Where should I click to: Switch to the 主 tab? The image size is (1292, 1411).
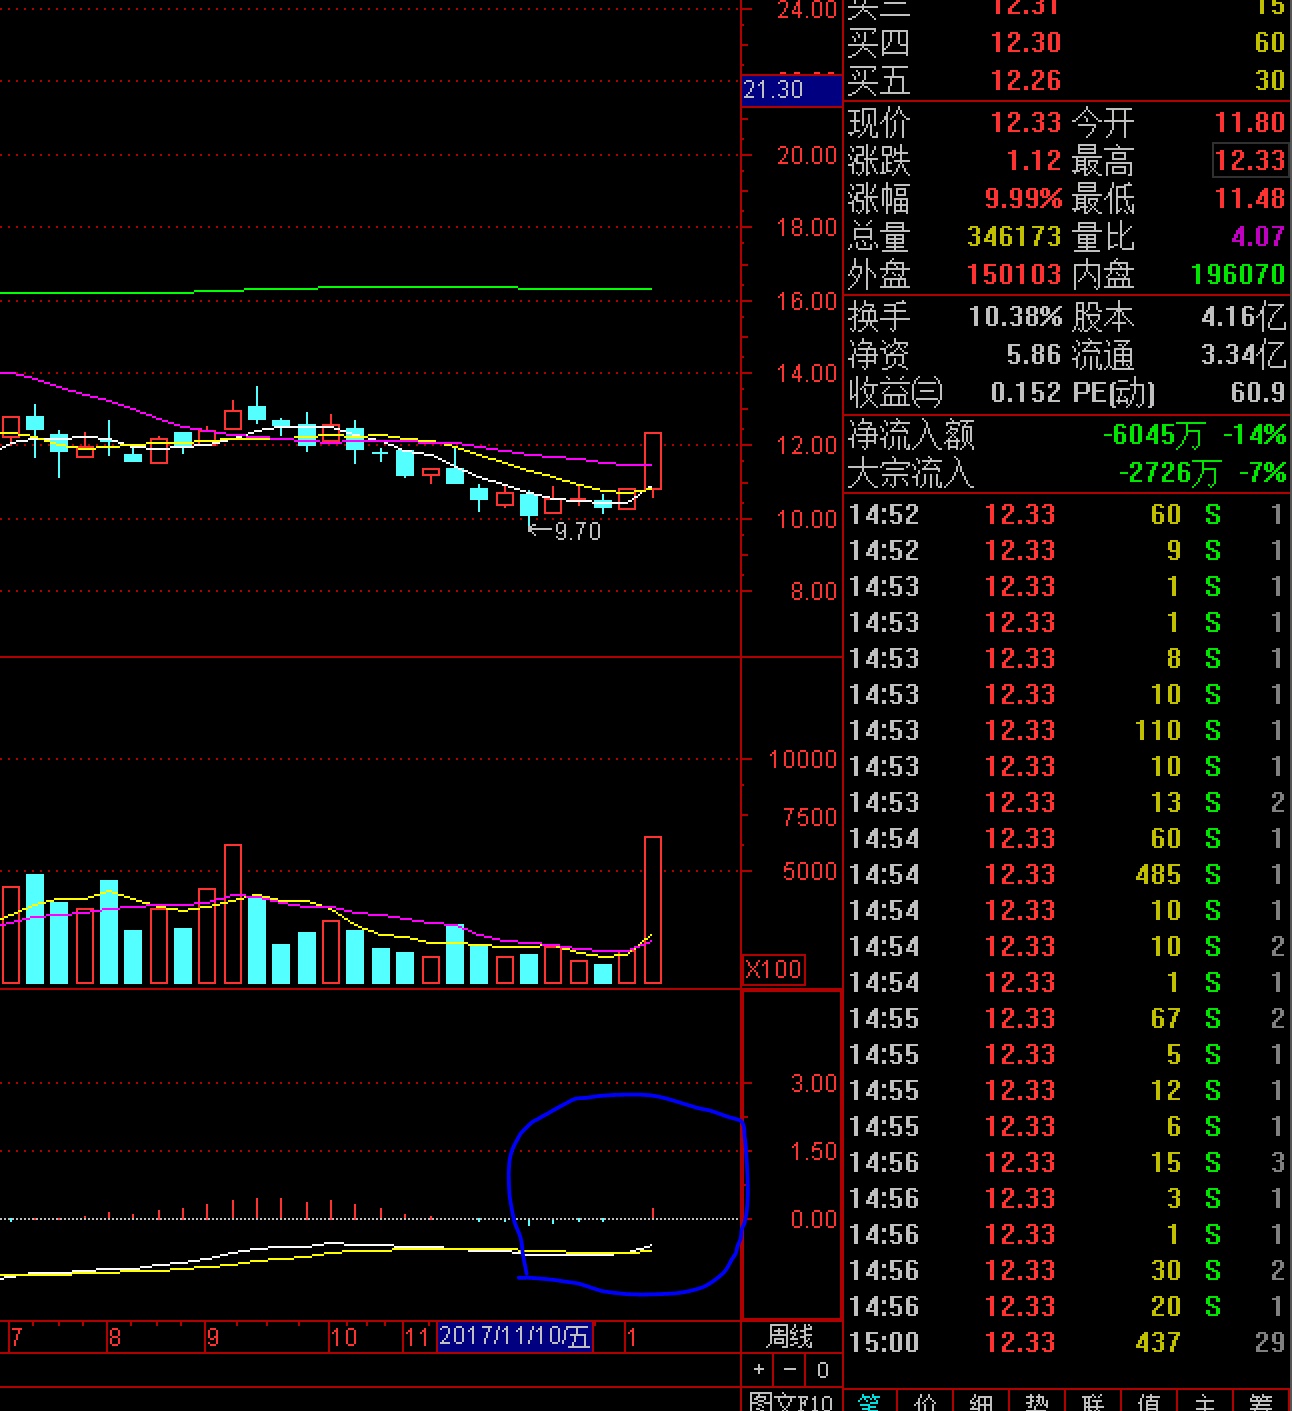(x=1205, y=1401)
